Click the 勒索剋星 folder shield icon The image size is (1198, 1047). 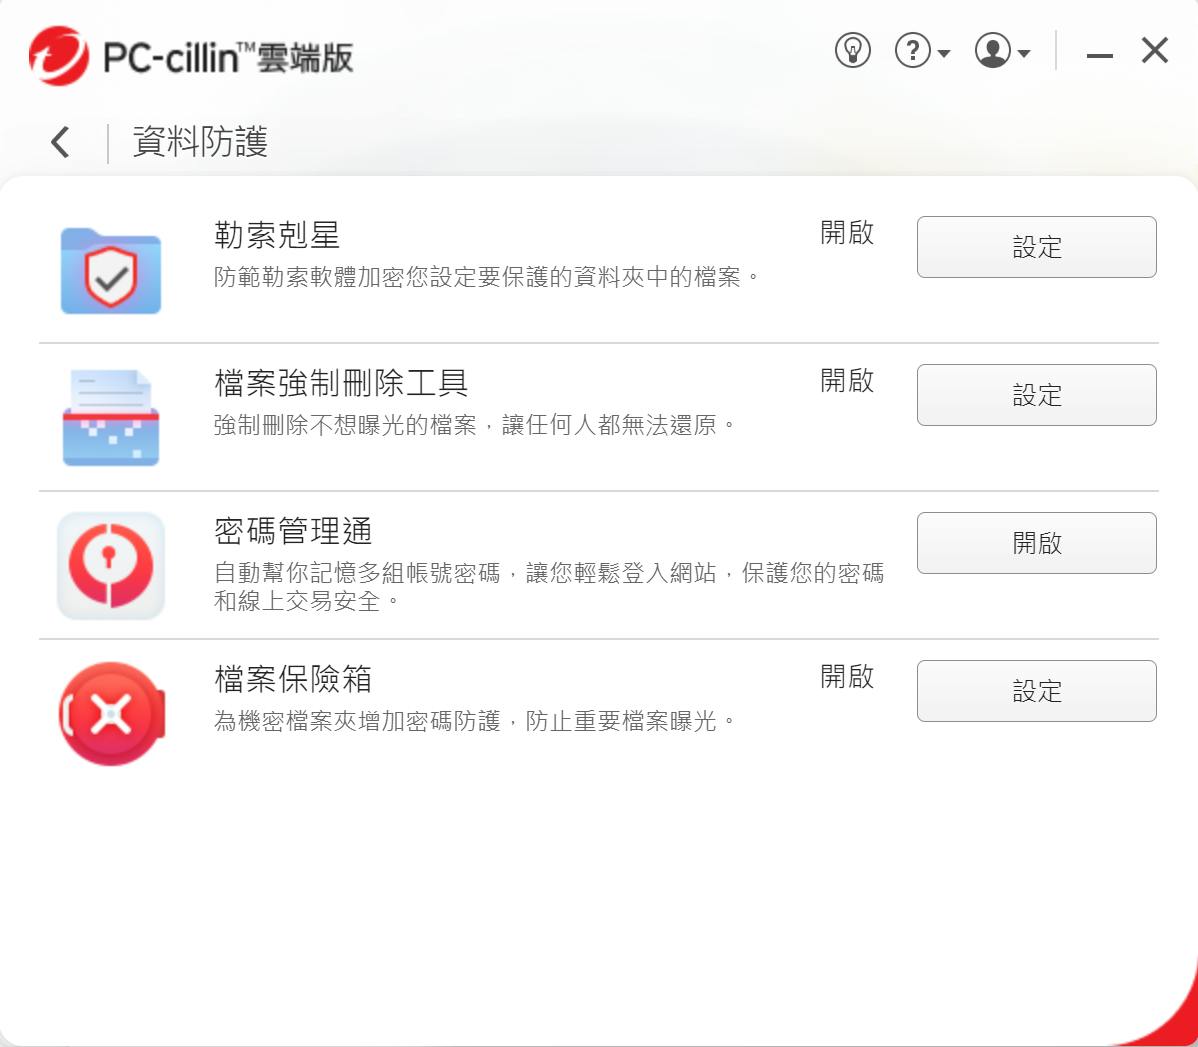(111, 271)
